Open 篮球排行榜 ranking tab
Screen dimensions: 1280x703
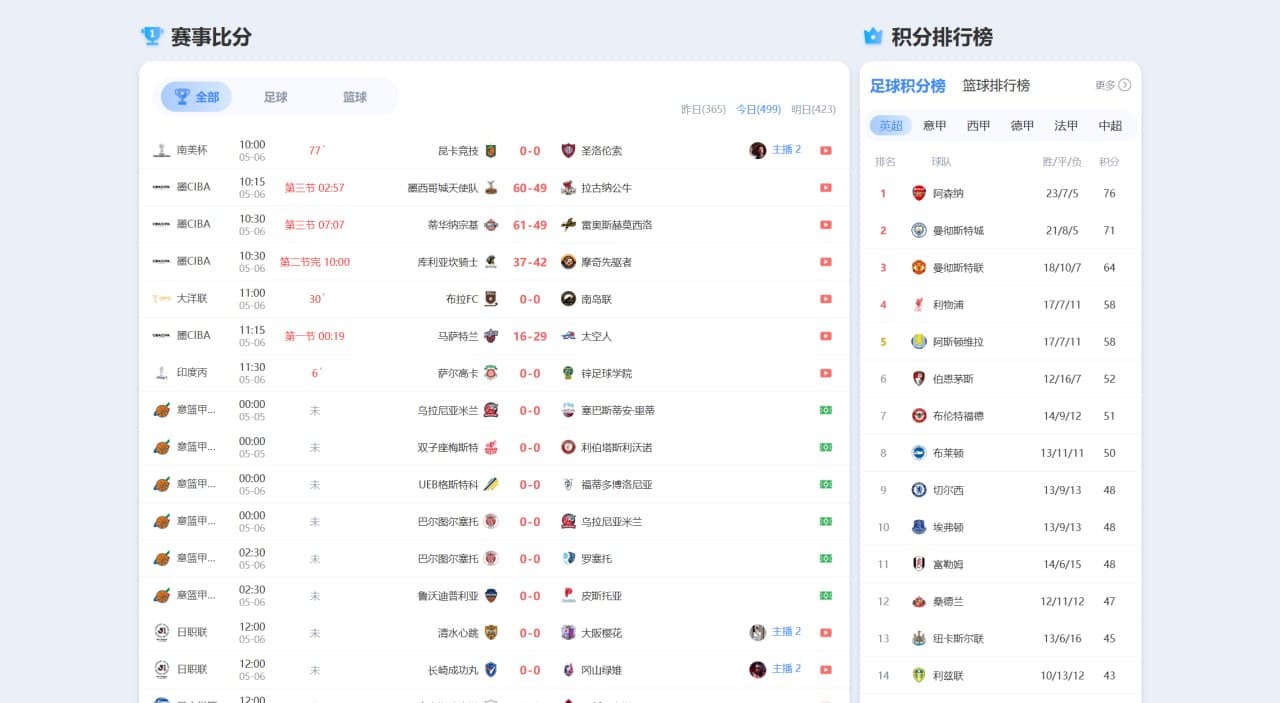pos(996,86)
